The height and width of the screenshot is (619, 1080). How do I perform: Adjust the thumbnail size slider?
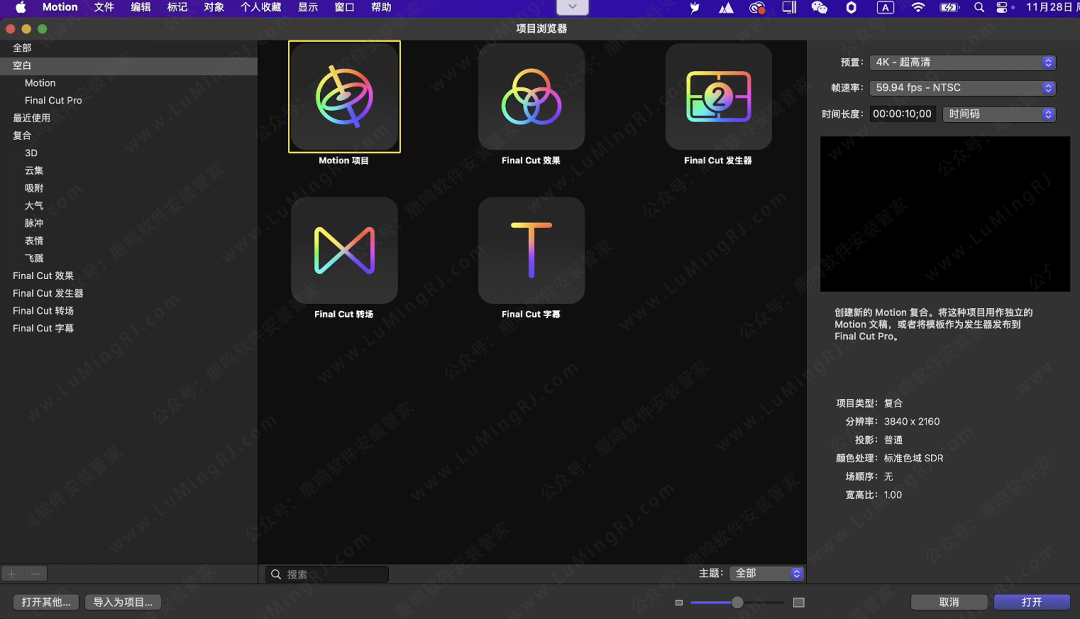[737, 603]
